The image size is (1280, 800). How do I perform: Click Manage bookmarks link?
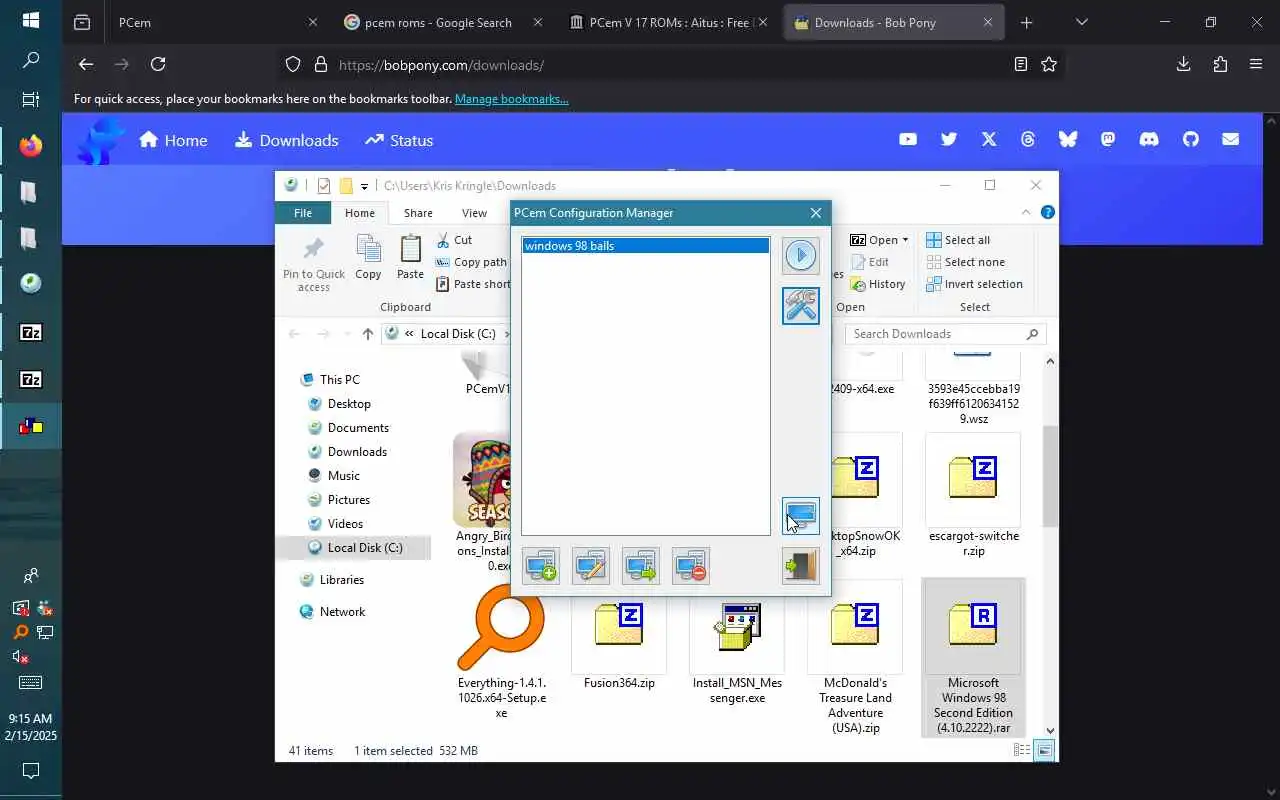click(512, 99)
